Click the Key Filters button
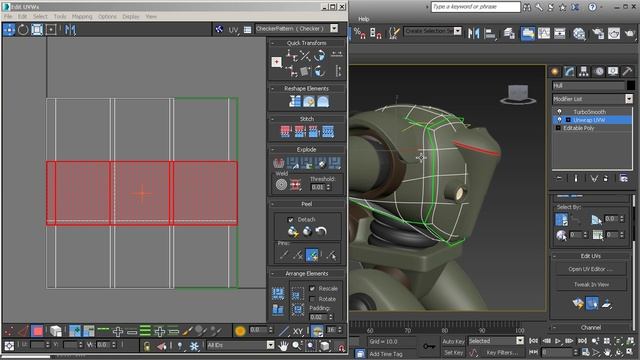This screenshot has width=640, height=360. point(502,352)
